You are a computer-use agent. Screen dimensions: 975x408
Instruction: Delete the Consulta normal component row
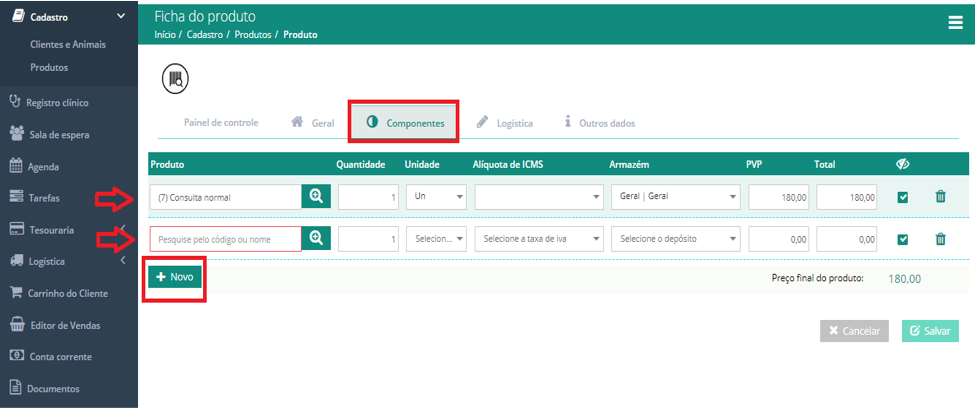(940, 197)
